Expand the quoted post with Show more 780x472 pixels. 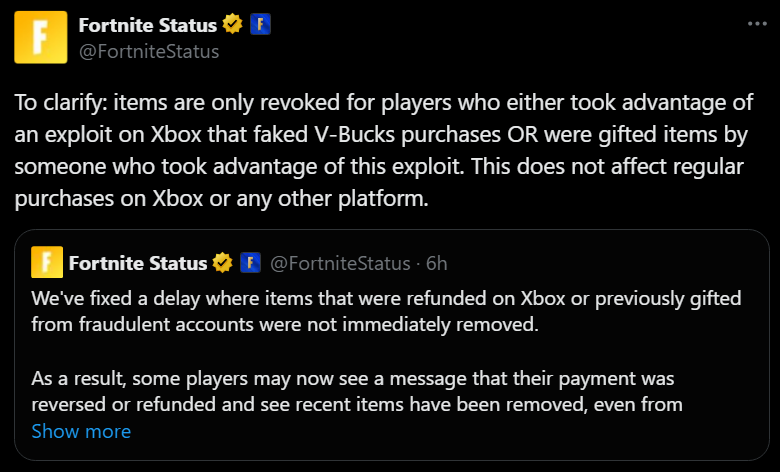point(81,431)
